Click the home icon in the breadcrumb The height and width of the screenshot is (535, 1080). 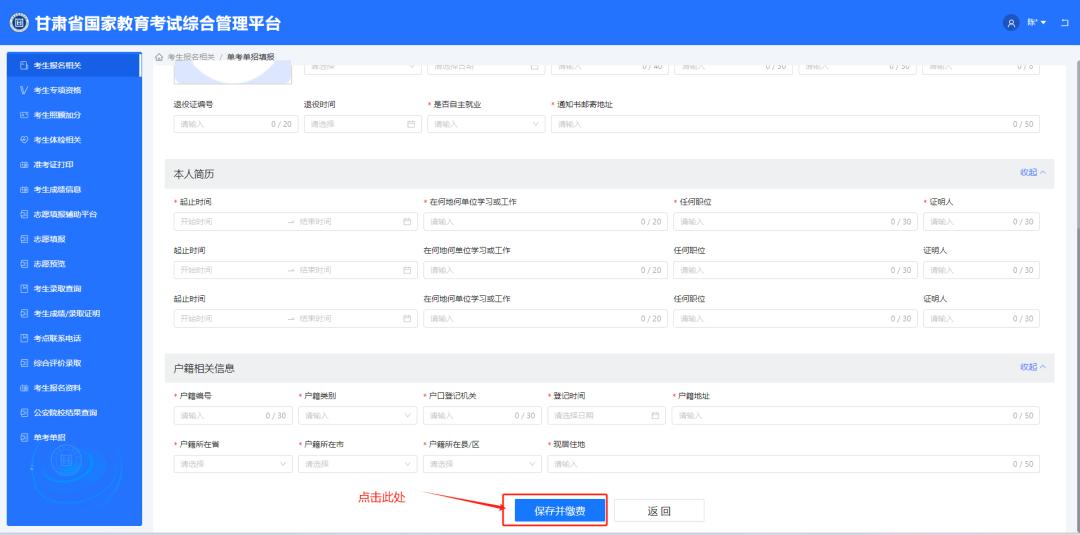[x=160, y=56]
